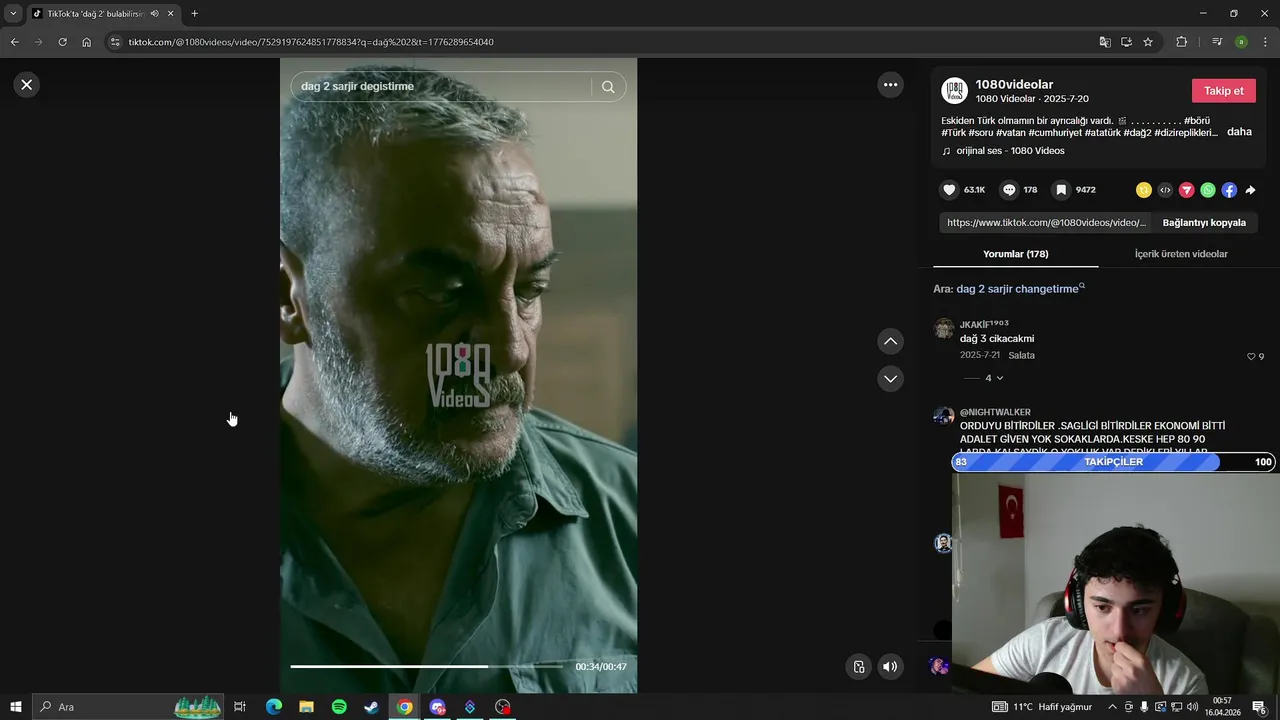This screenshot has width=1280, height=720.
Task: Send to friends with red paper-plane icon
Action: point(1186,190)
